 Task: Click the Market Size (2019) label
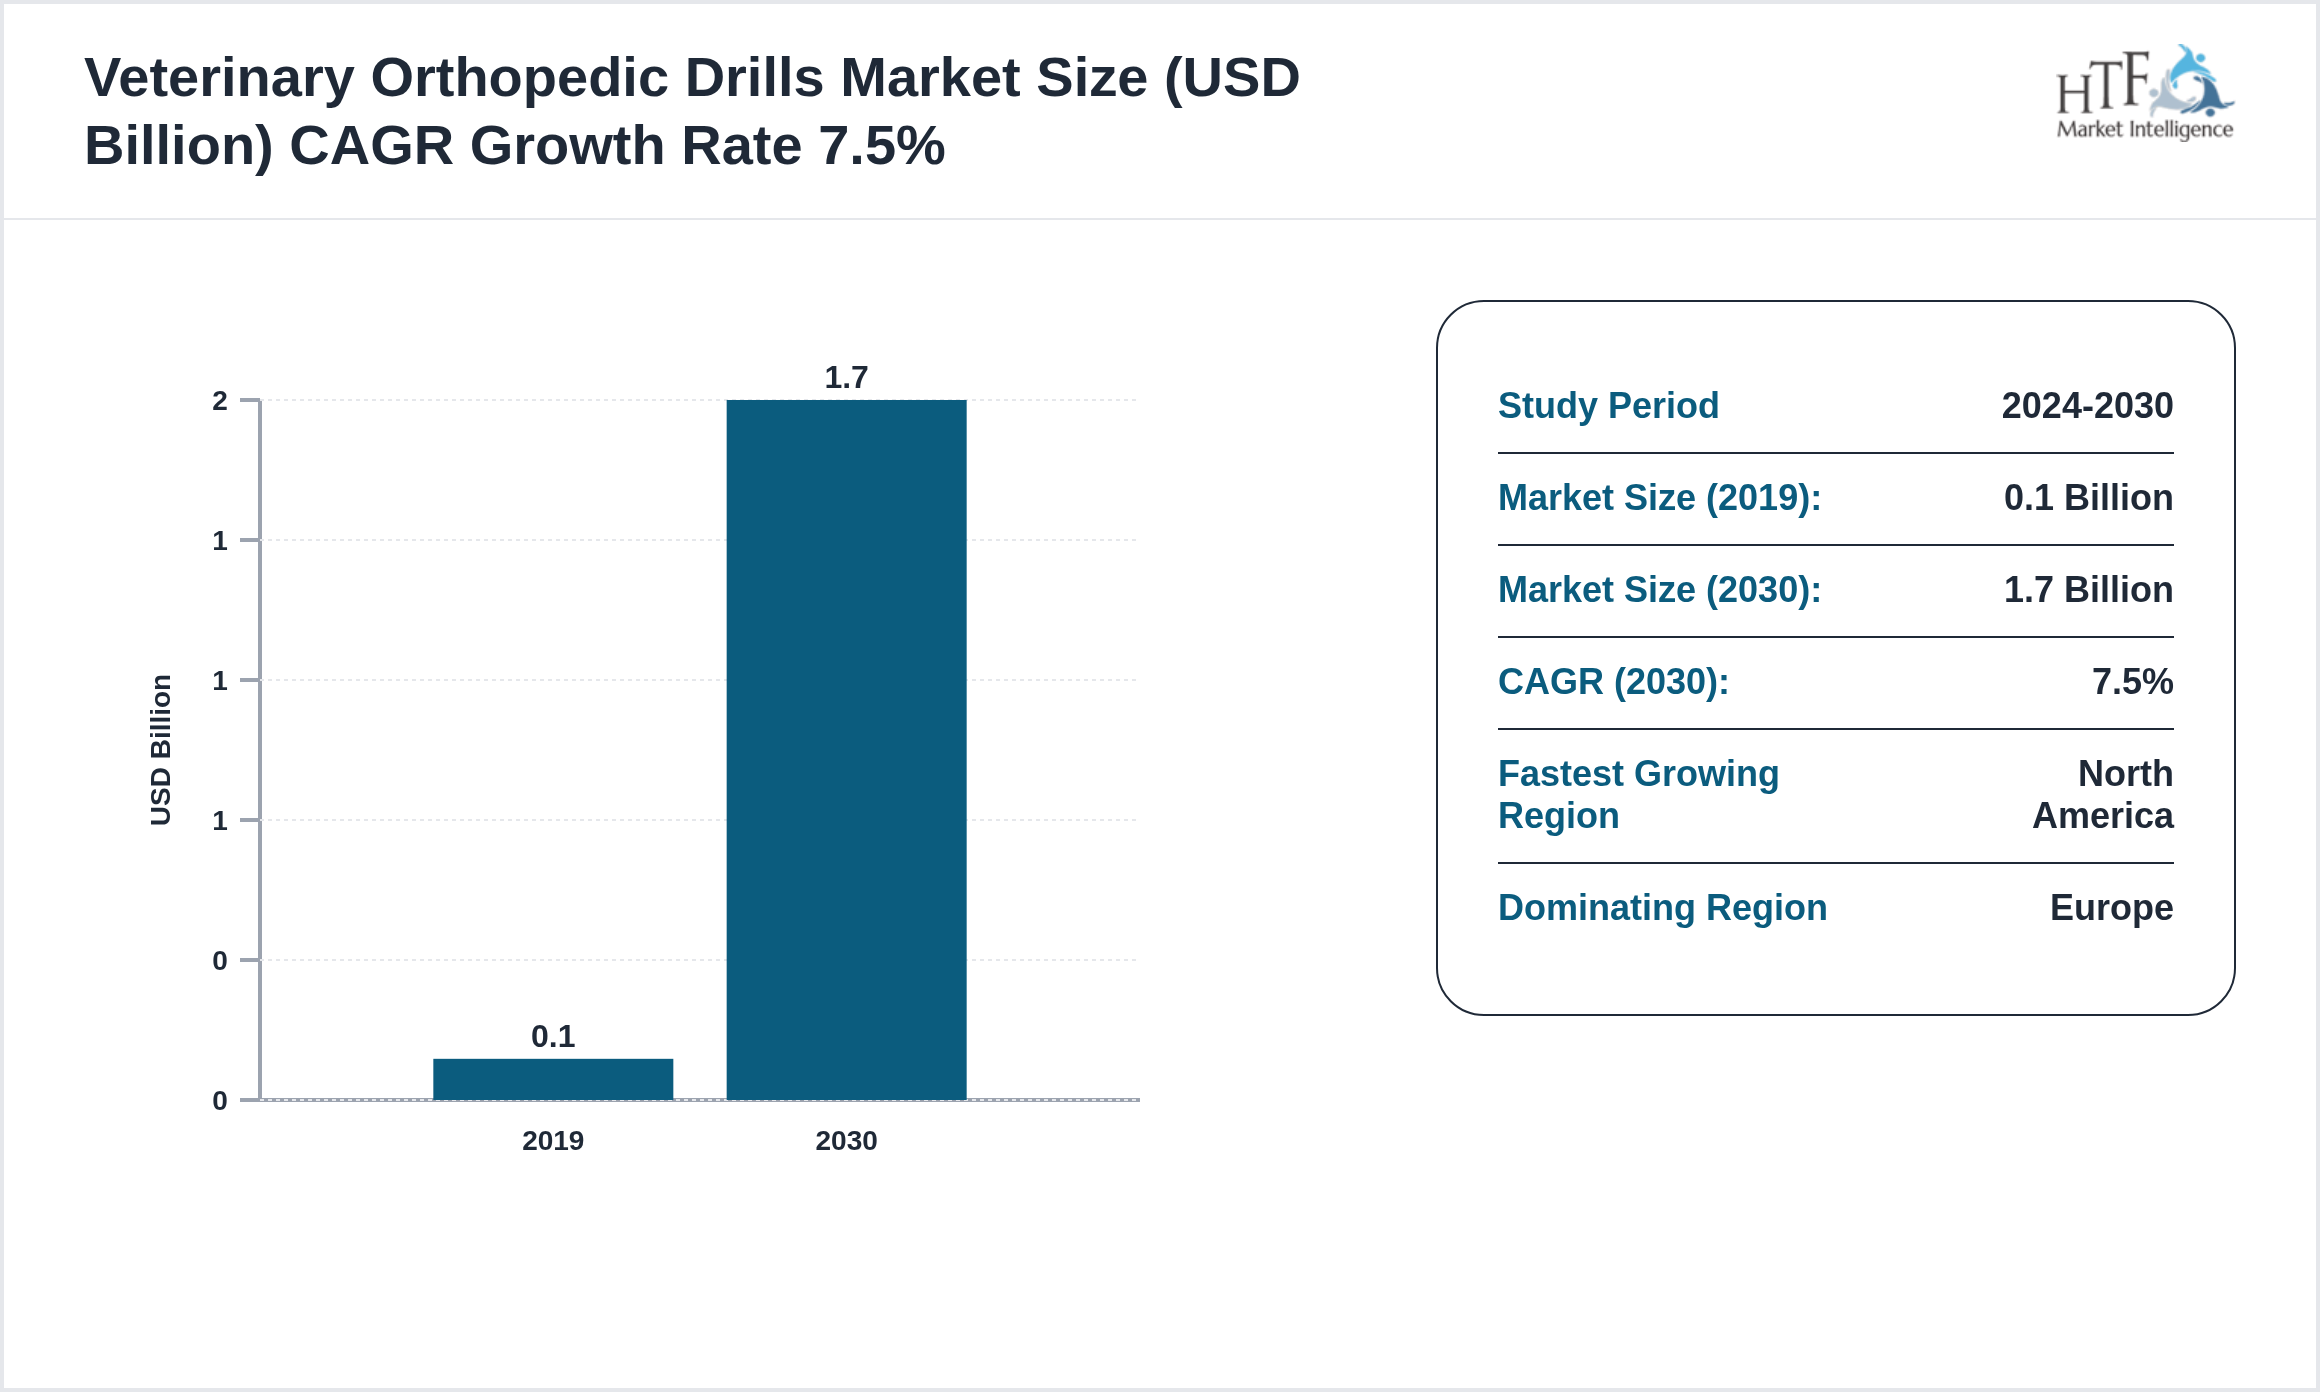coord(1660,497)
